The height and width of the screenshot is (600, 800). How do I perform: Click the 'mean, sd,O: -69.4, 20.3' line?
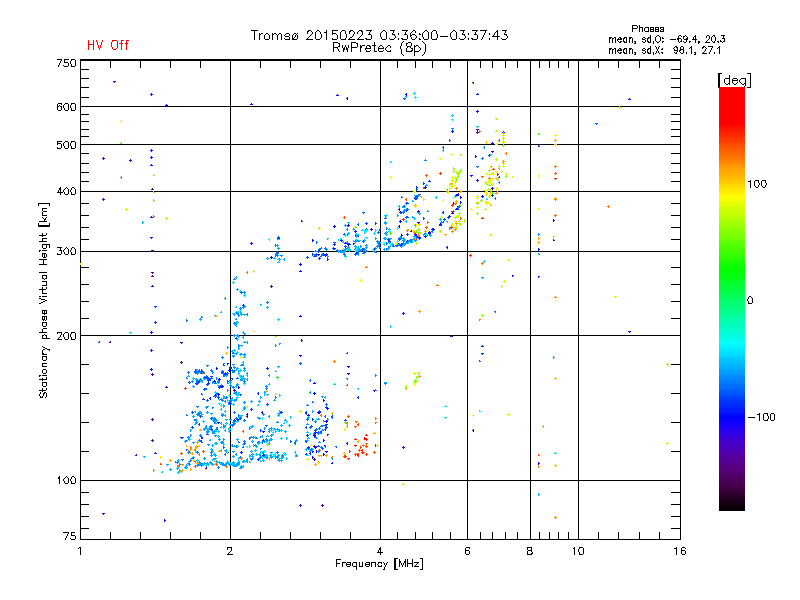tap(666, 39)
